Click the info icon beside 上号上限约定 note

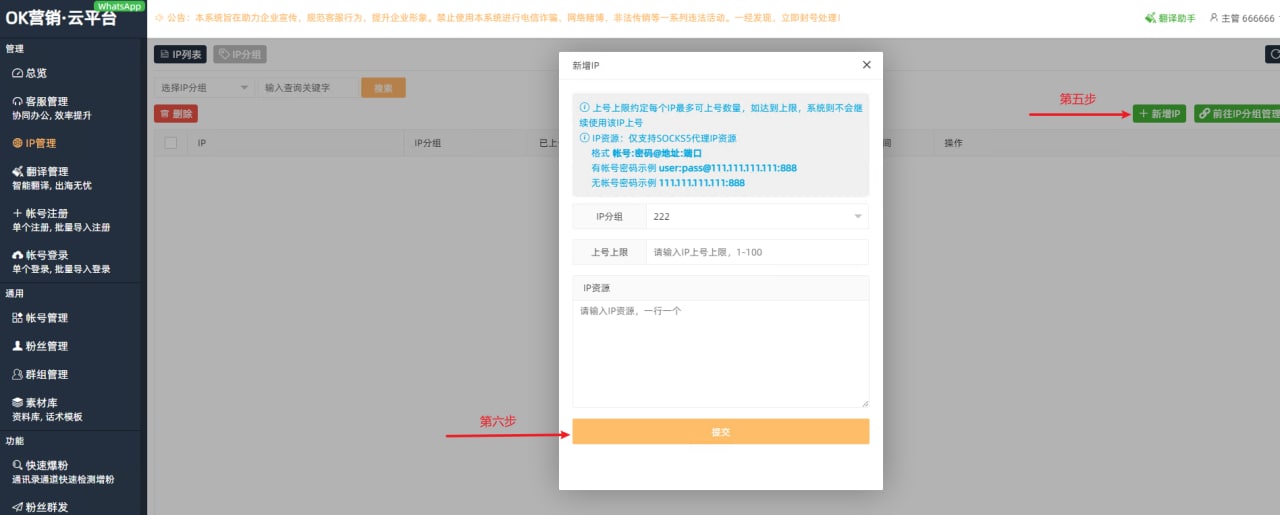584,107
